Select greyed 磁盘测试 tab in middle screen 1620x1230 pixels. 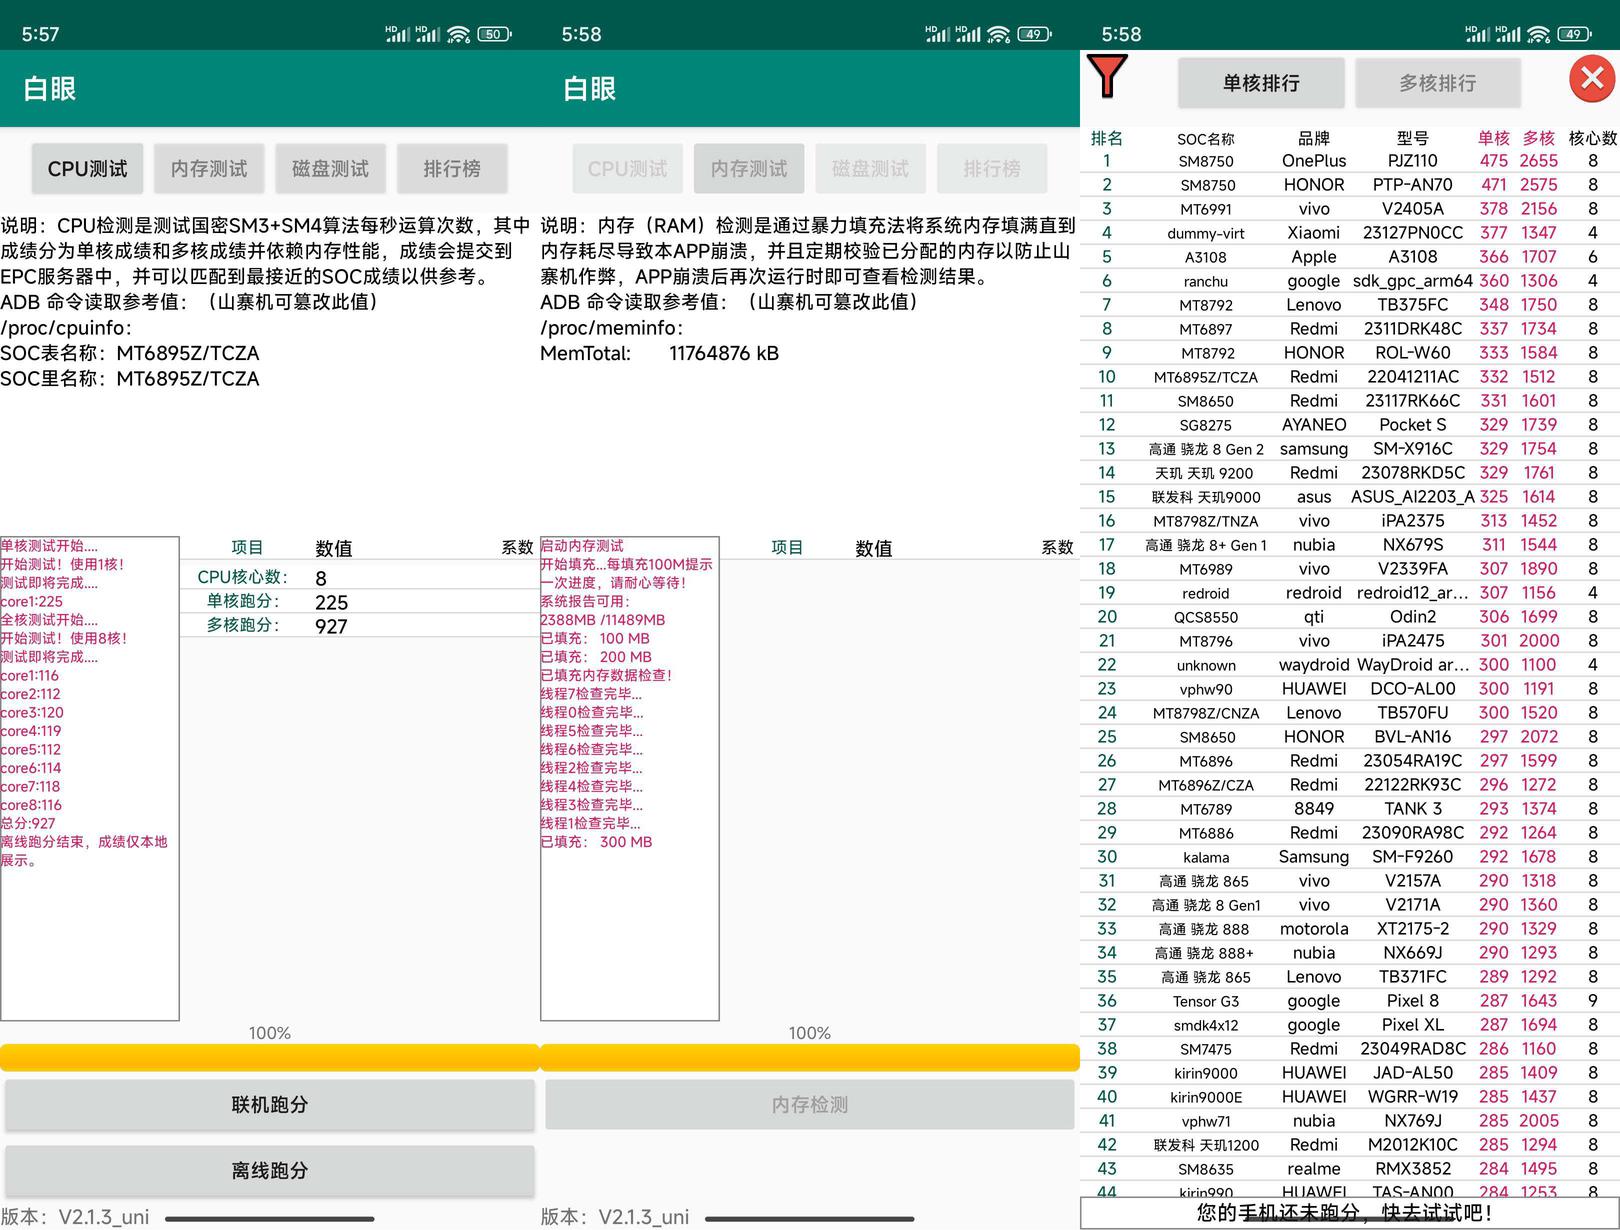pos(870,169)
